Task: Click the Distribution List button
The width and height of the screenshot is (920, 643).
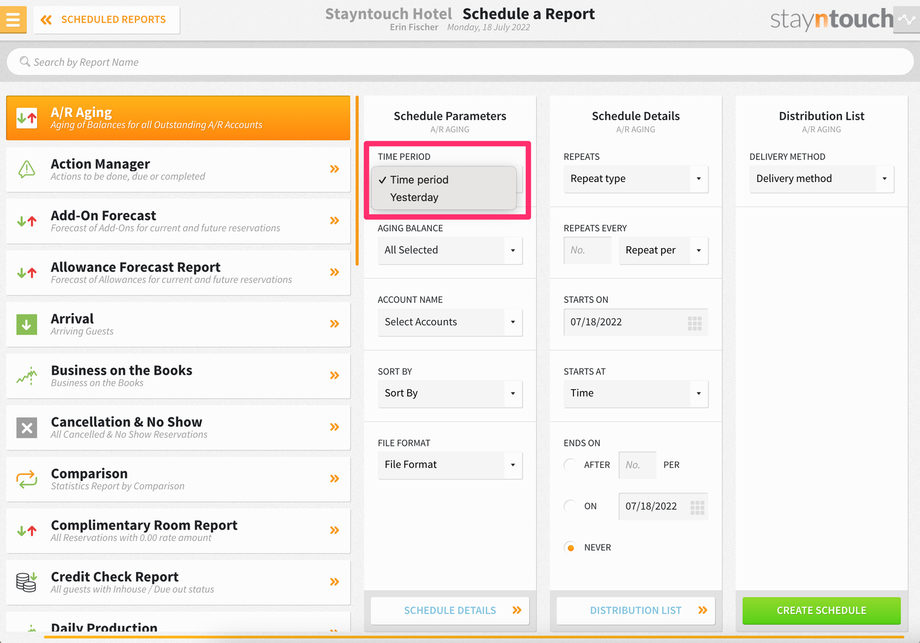Action: [x=636, y=611]
